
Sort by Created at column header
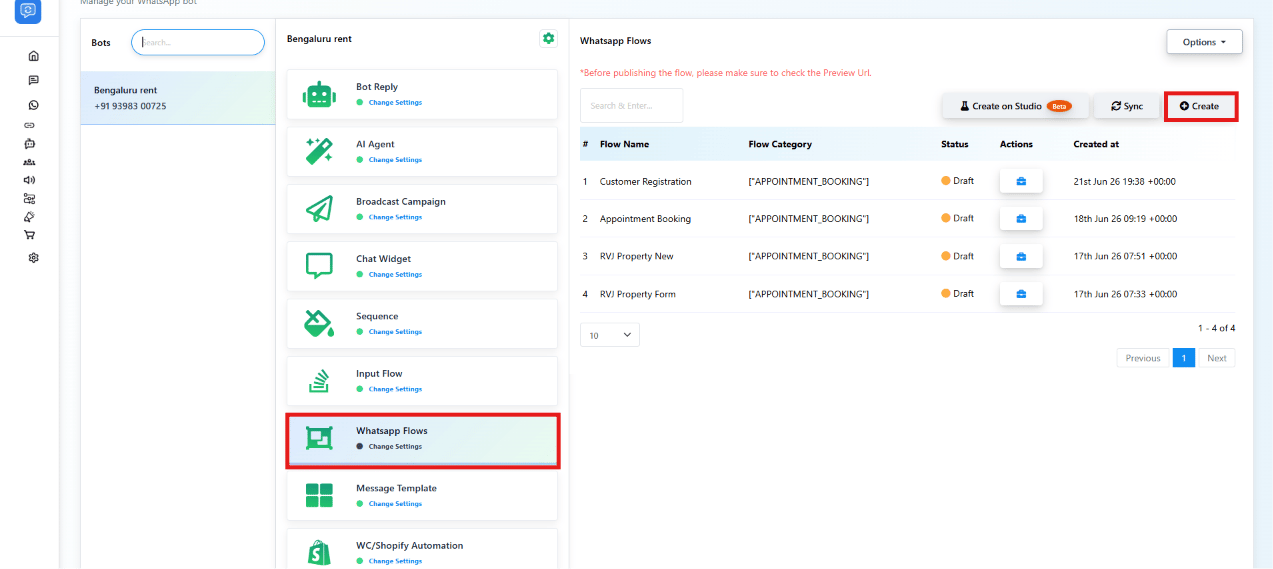[x=1096, y=144]
